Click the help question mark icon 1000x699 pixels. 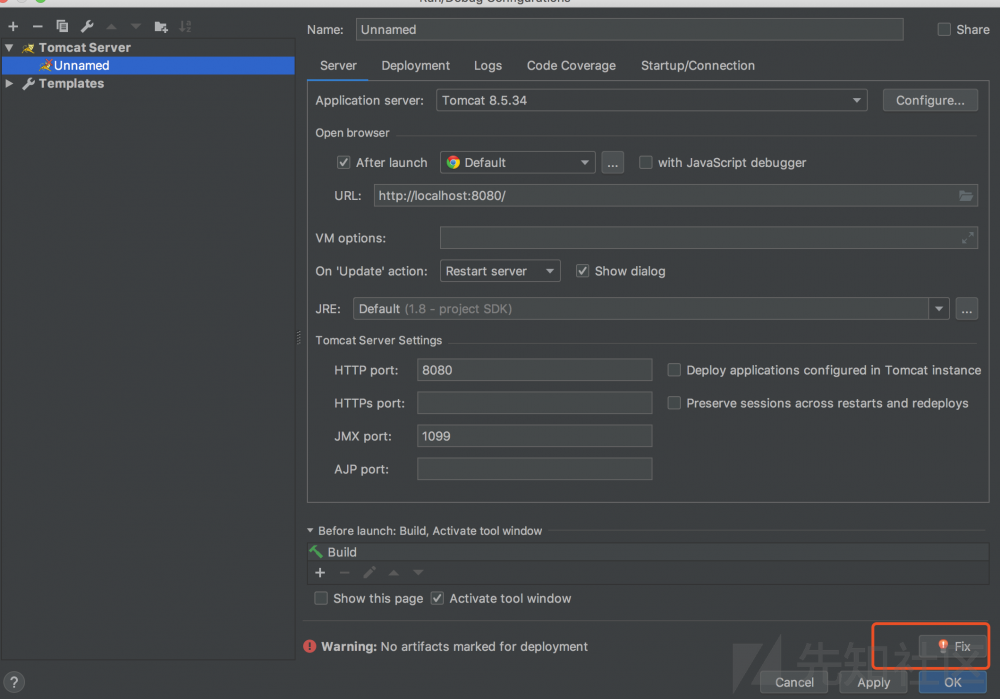[x=14, y=682]
